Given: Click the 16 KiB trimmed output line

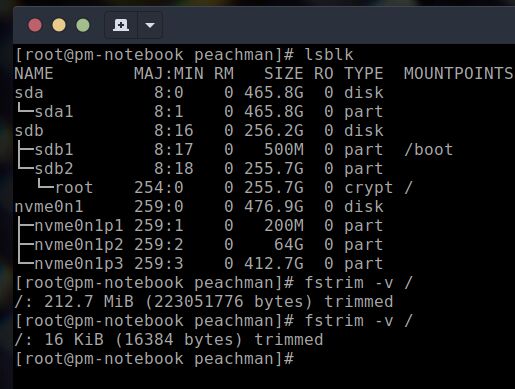Looking at the screenshot, I should coord(169,340).
